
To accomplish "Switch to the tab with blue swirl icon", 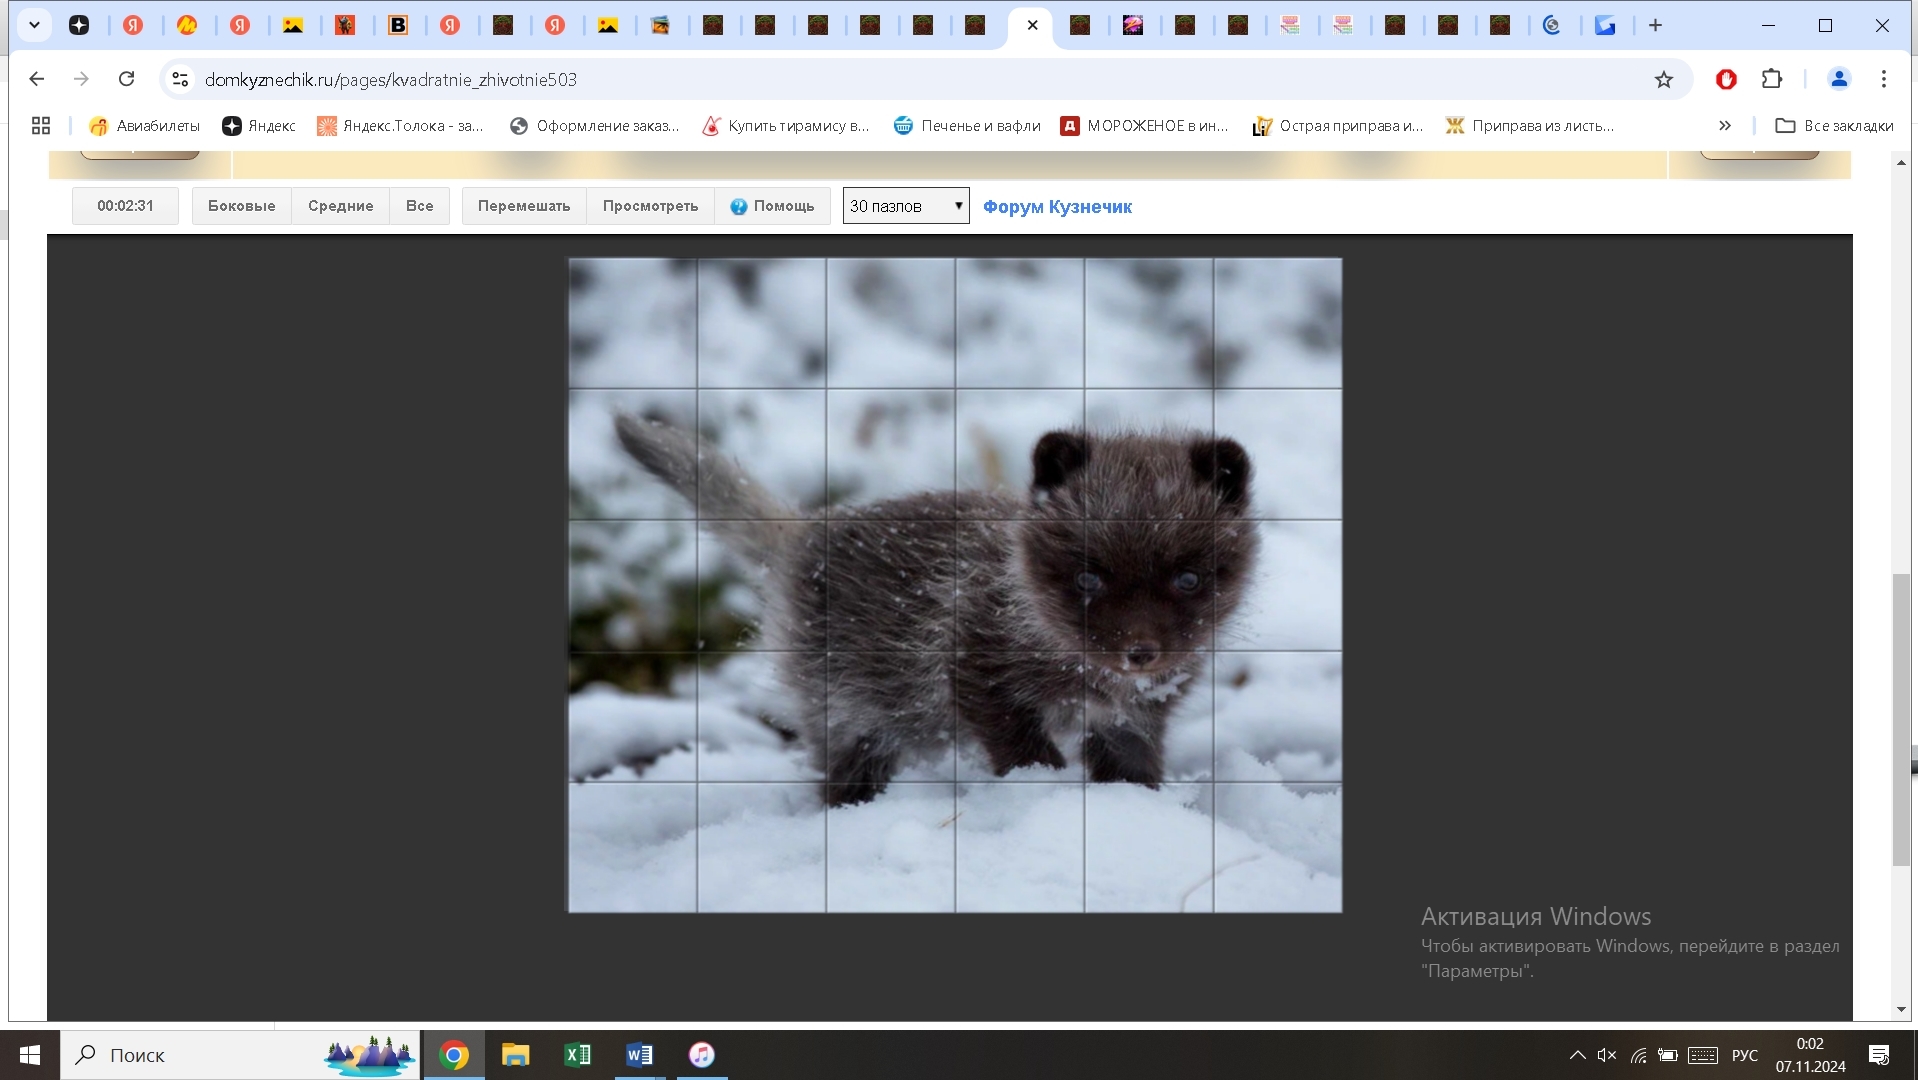I will pos(1552,26).
